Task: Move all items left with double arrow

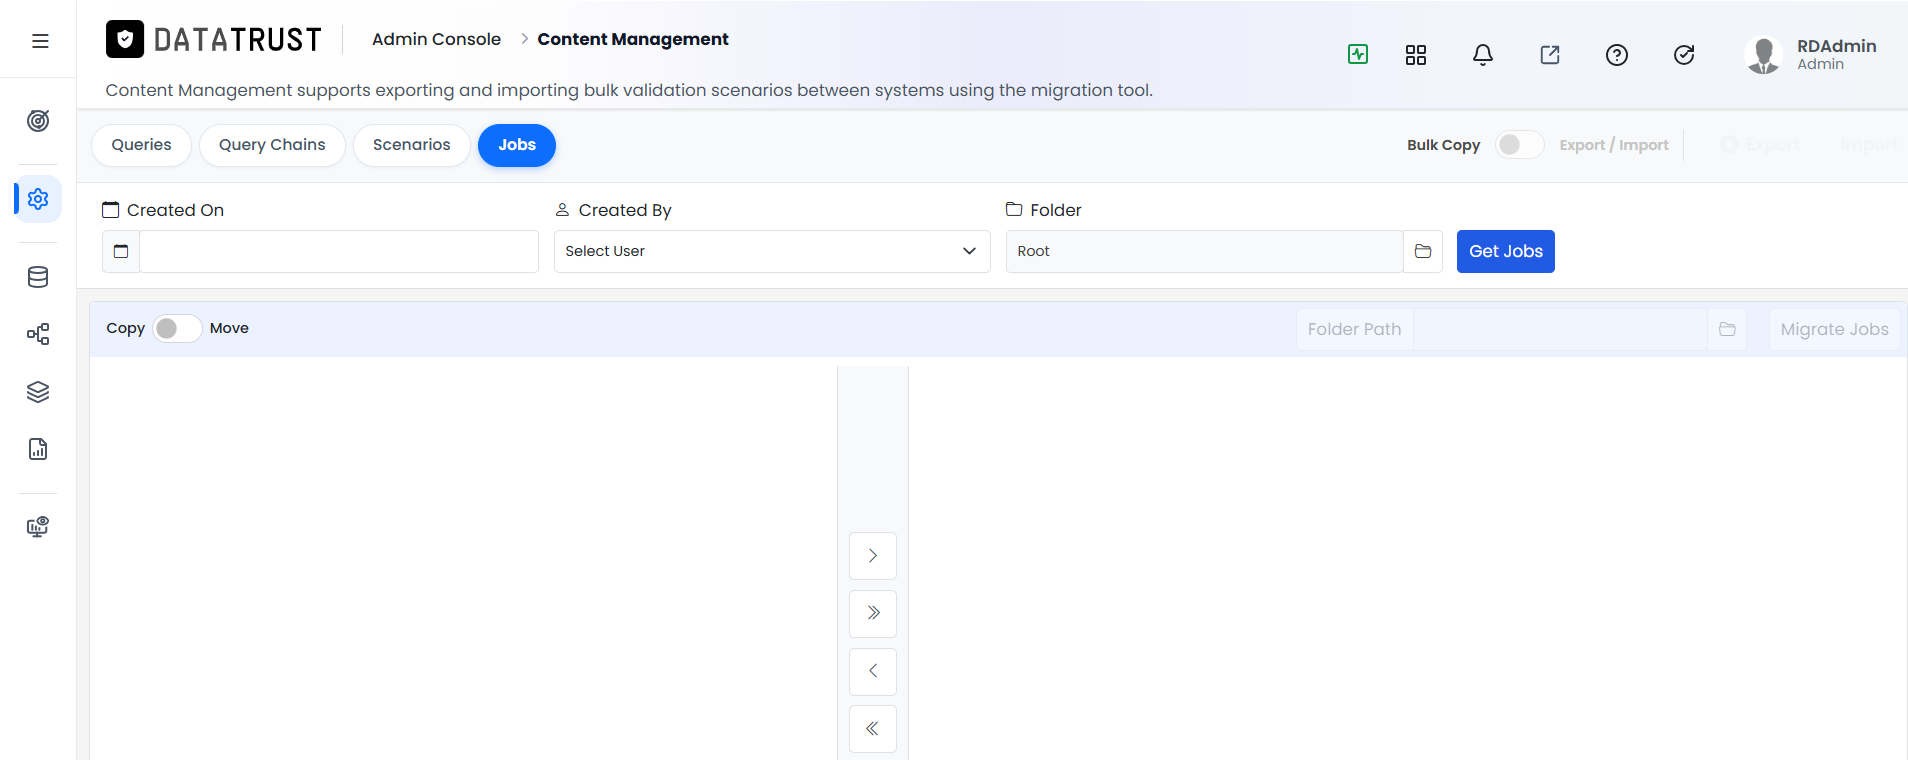Action: click(873, 729)
